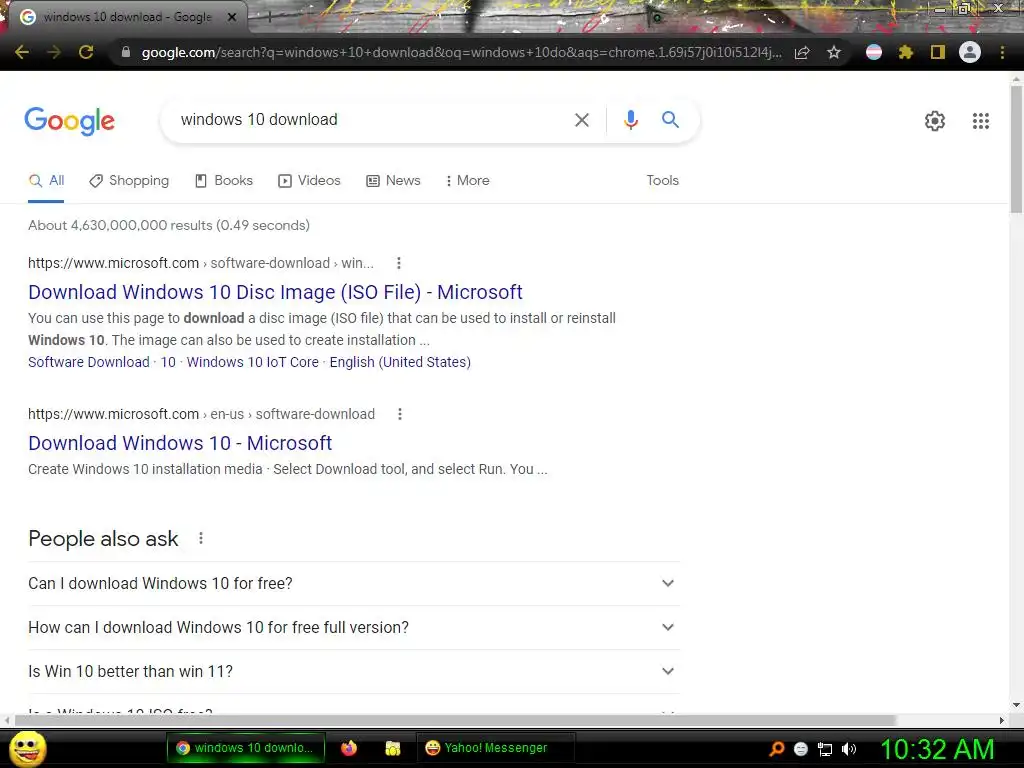Switch to Yahoo! Messenger in the taskbar
Image resolution: width=1024 pixels, height=768 pixels.
click(x=496, y=748)
